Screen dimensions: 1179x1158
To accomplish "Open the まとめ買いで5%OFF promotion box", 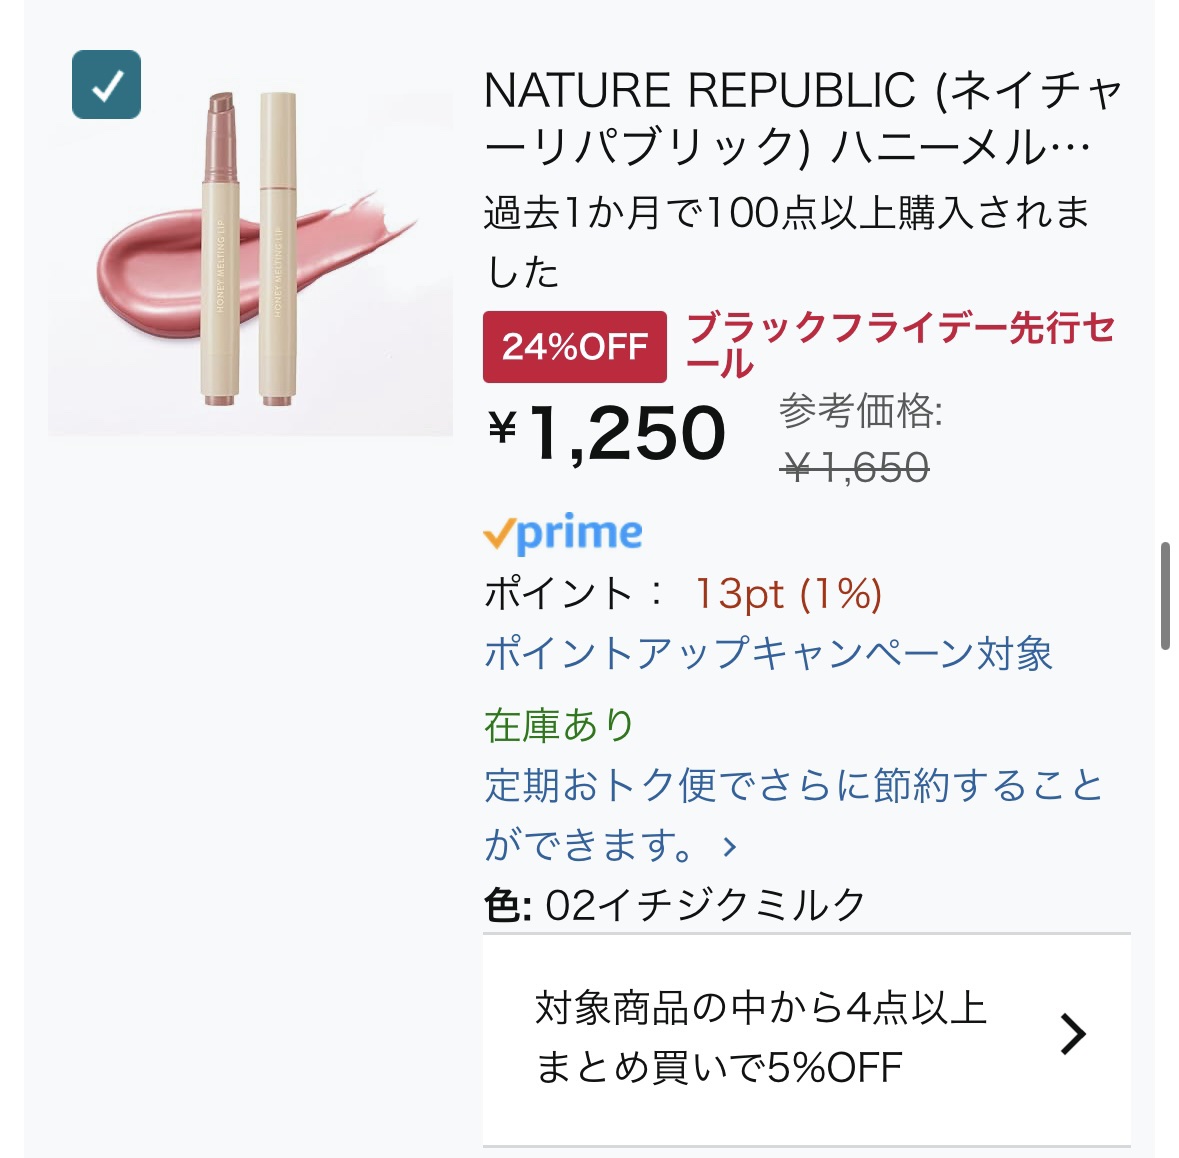I will click(760, 1038).
